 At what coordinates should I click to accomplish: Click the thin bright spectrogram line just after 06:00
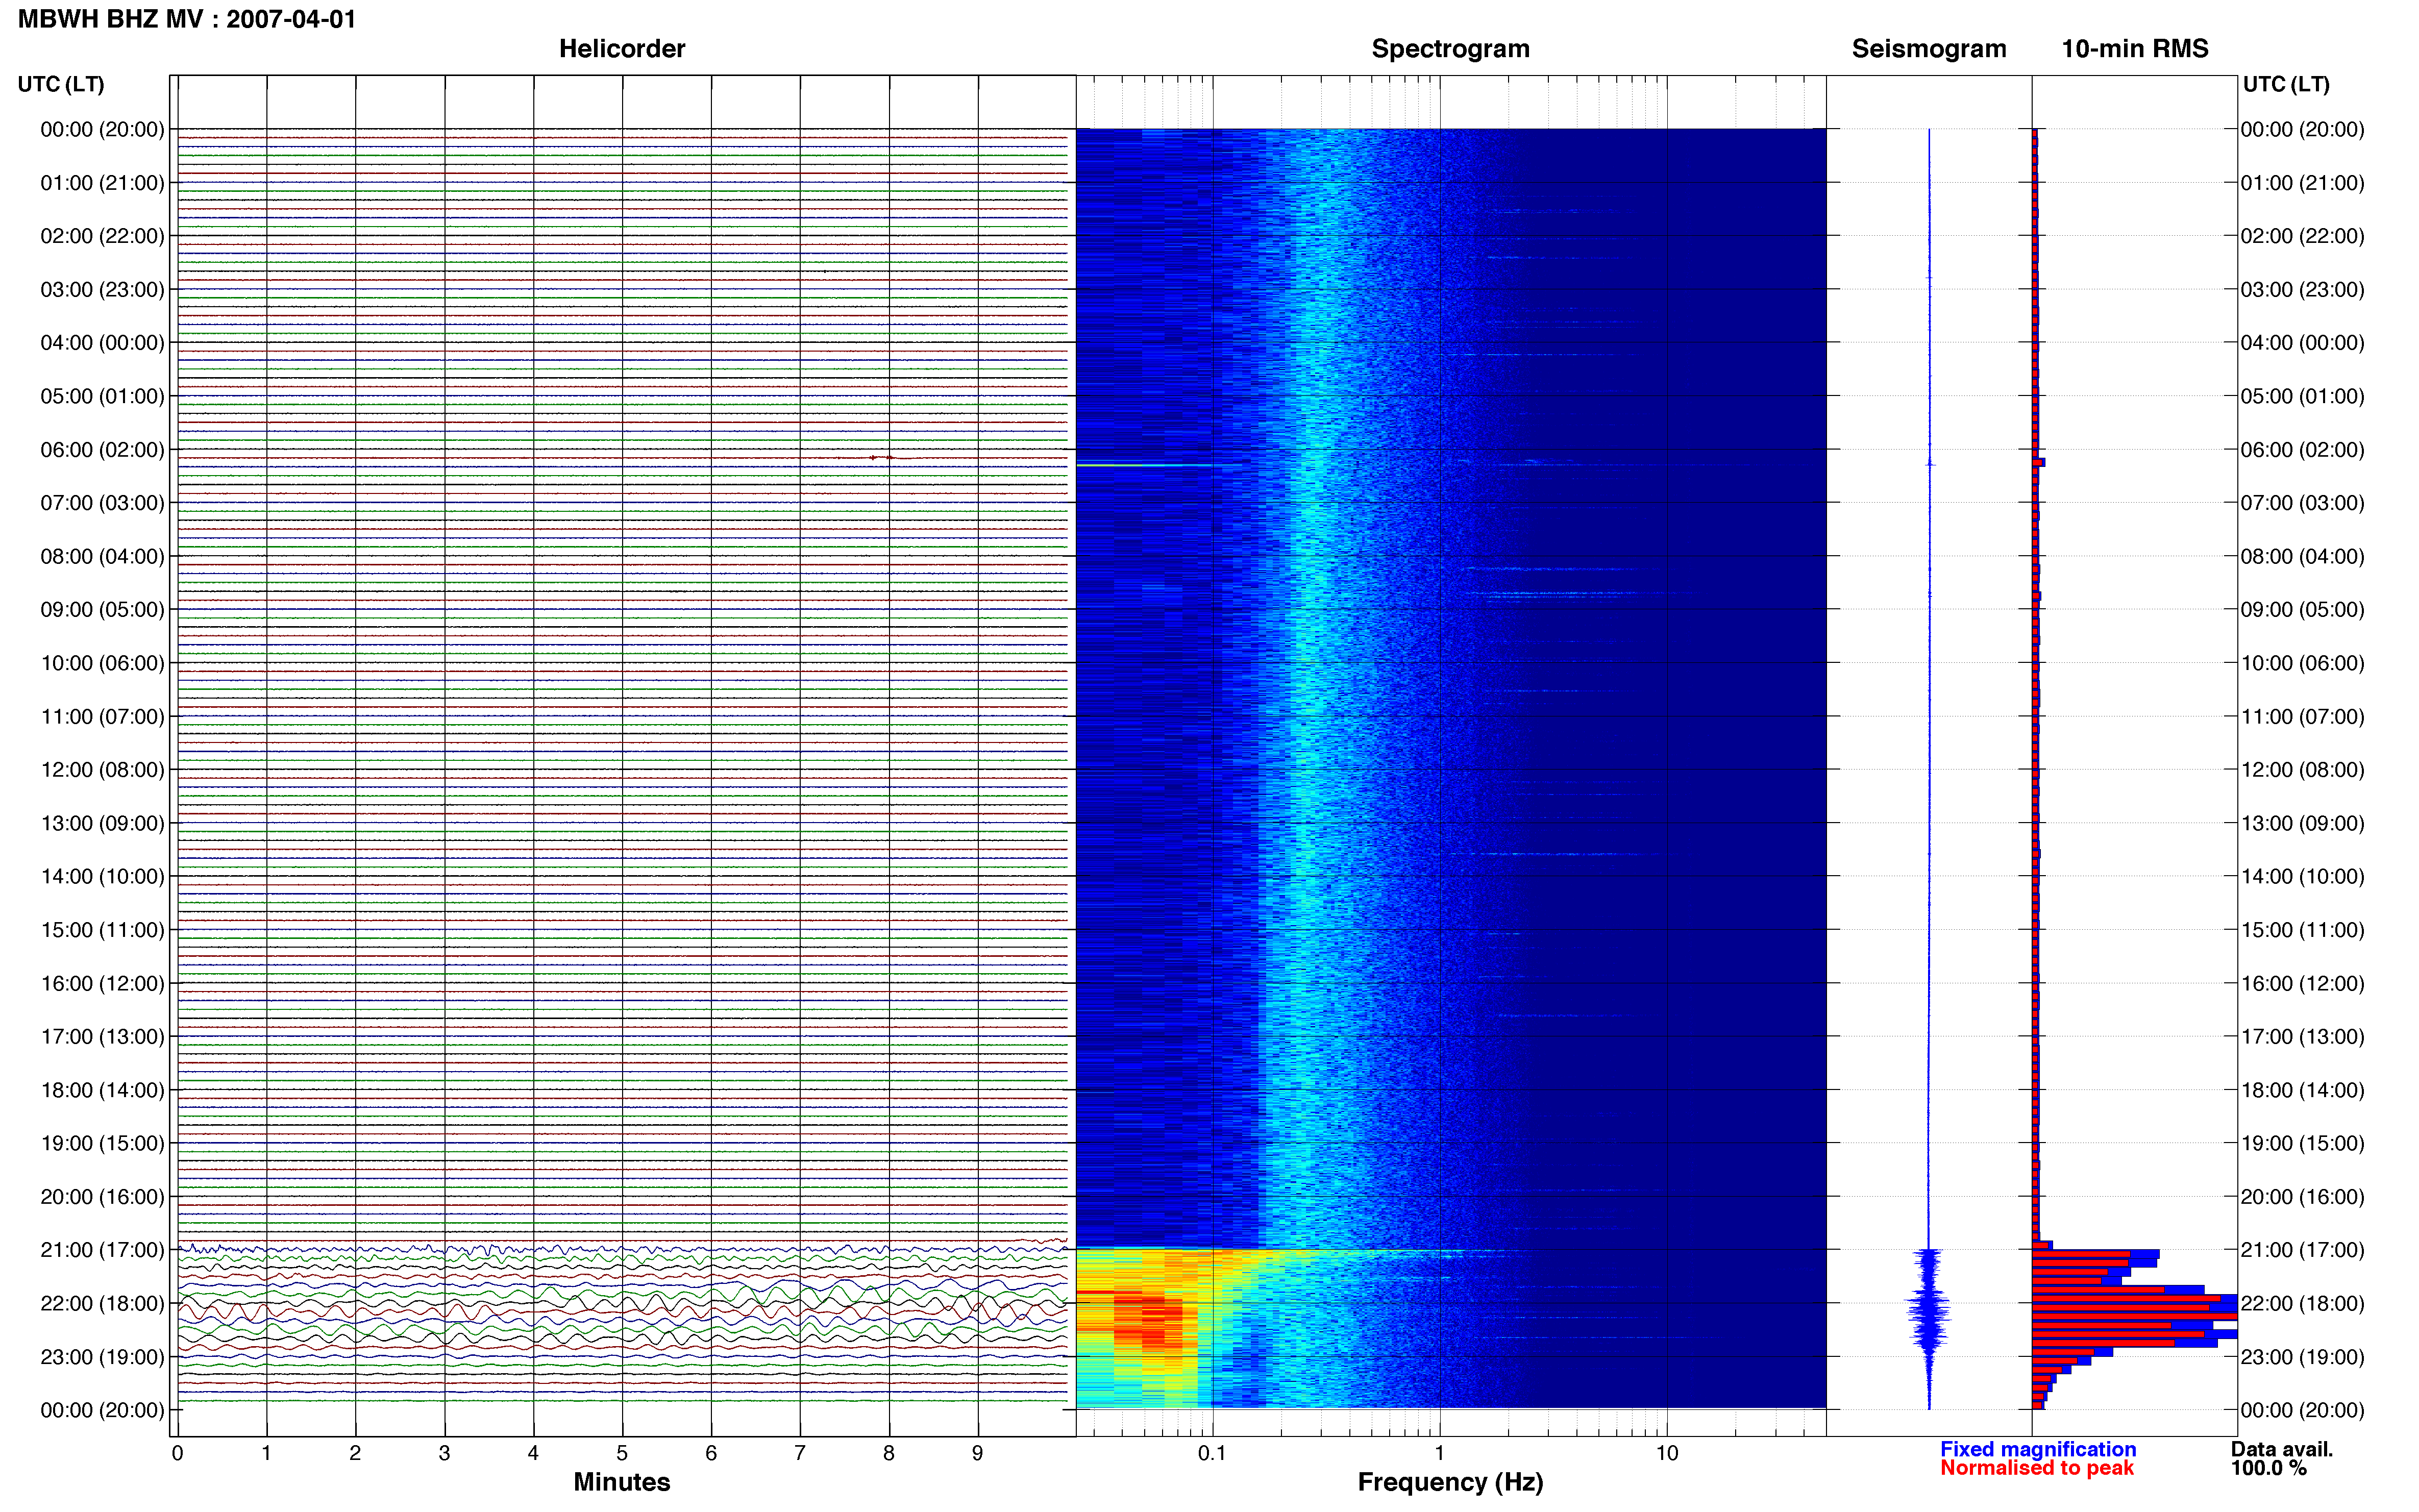1145,465
